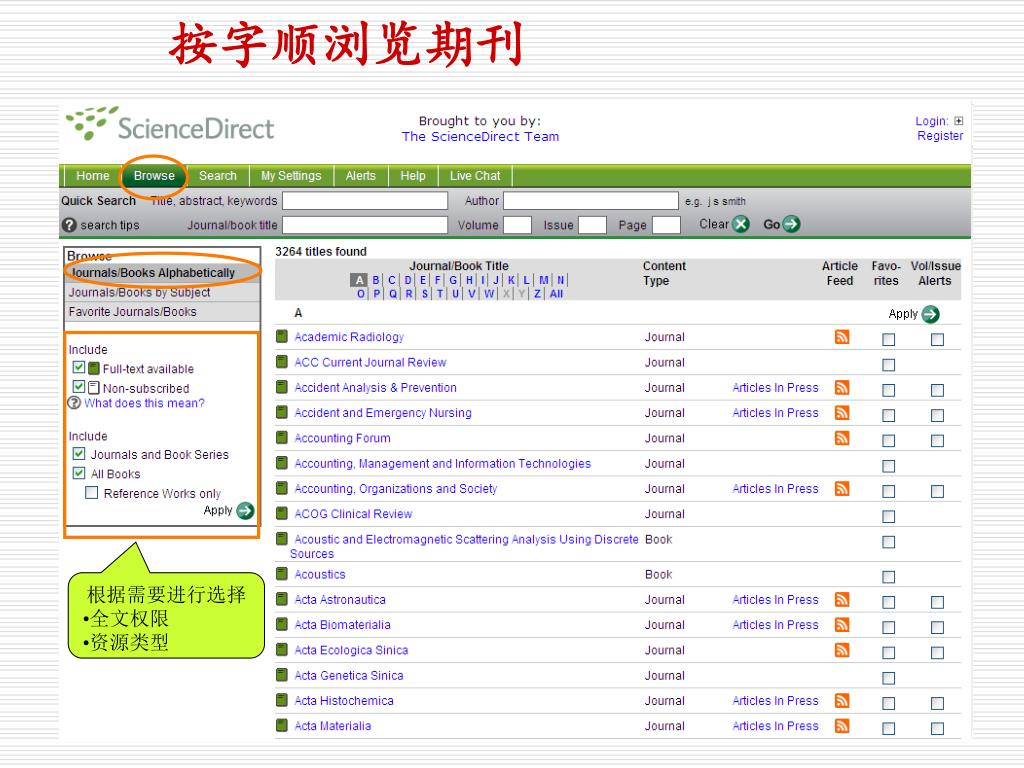Enable the Reference Works only checkbox
1024x768 pixels.
tap(92, 493)
